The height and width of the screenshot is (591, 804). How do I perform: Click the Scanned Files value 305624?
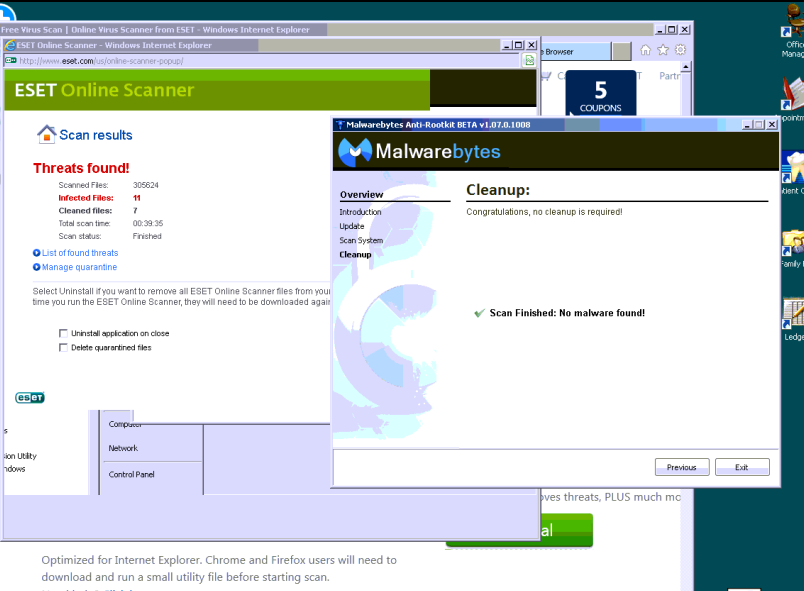pyautogui.click(x=146, y=185)
